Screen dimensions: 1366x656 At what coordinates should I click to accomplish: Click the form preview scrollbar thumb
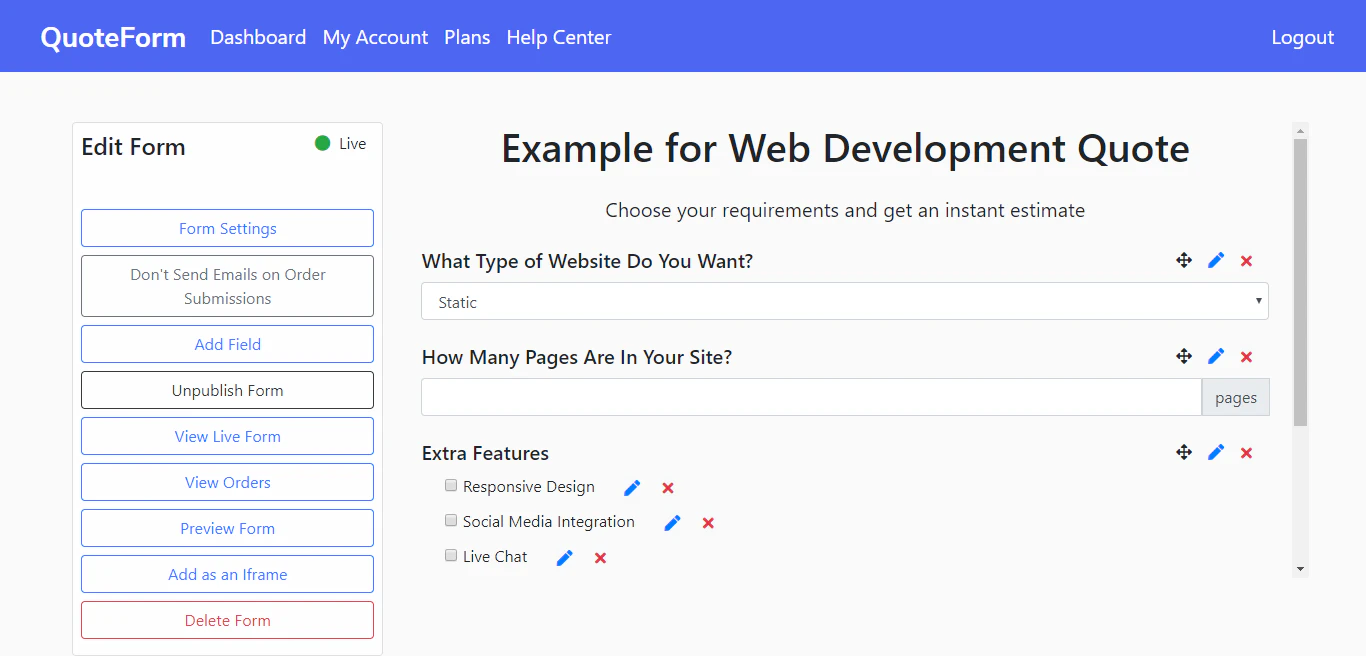[1300, 283]
